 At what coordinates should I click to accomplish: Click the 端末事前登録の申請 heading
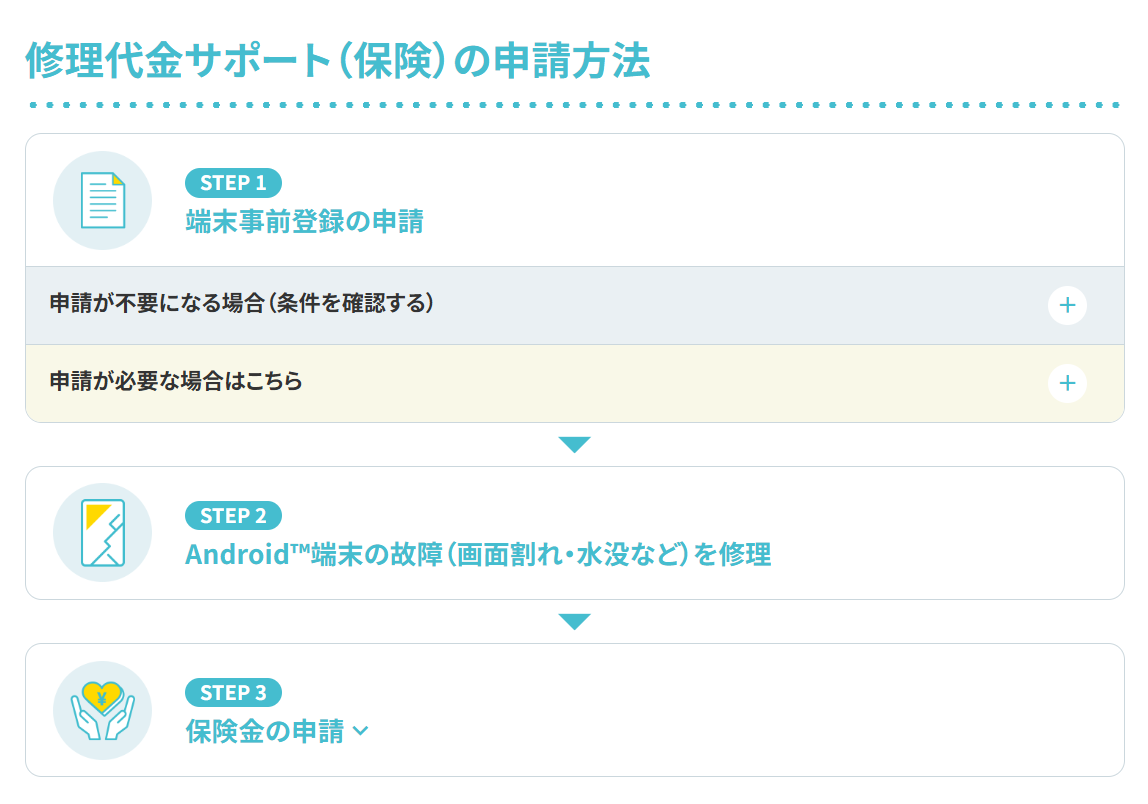coord(304,221)
